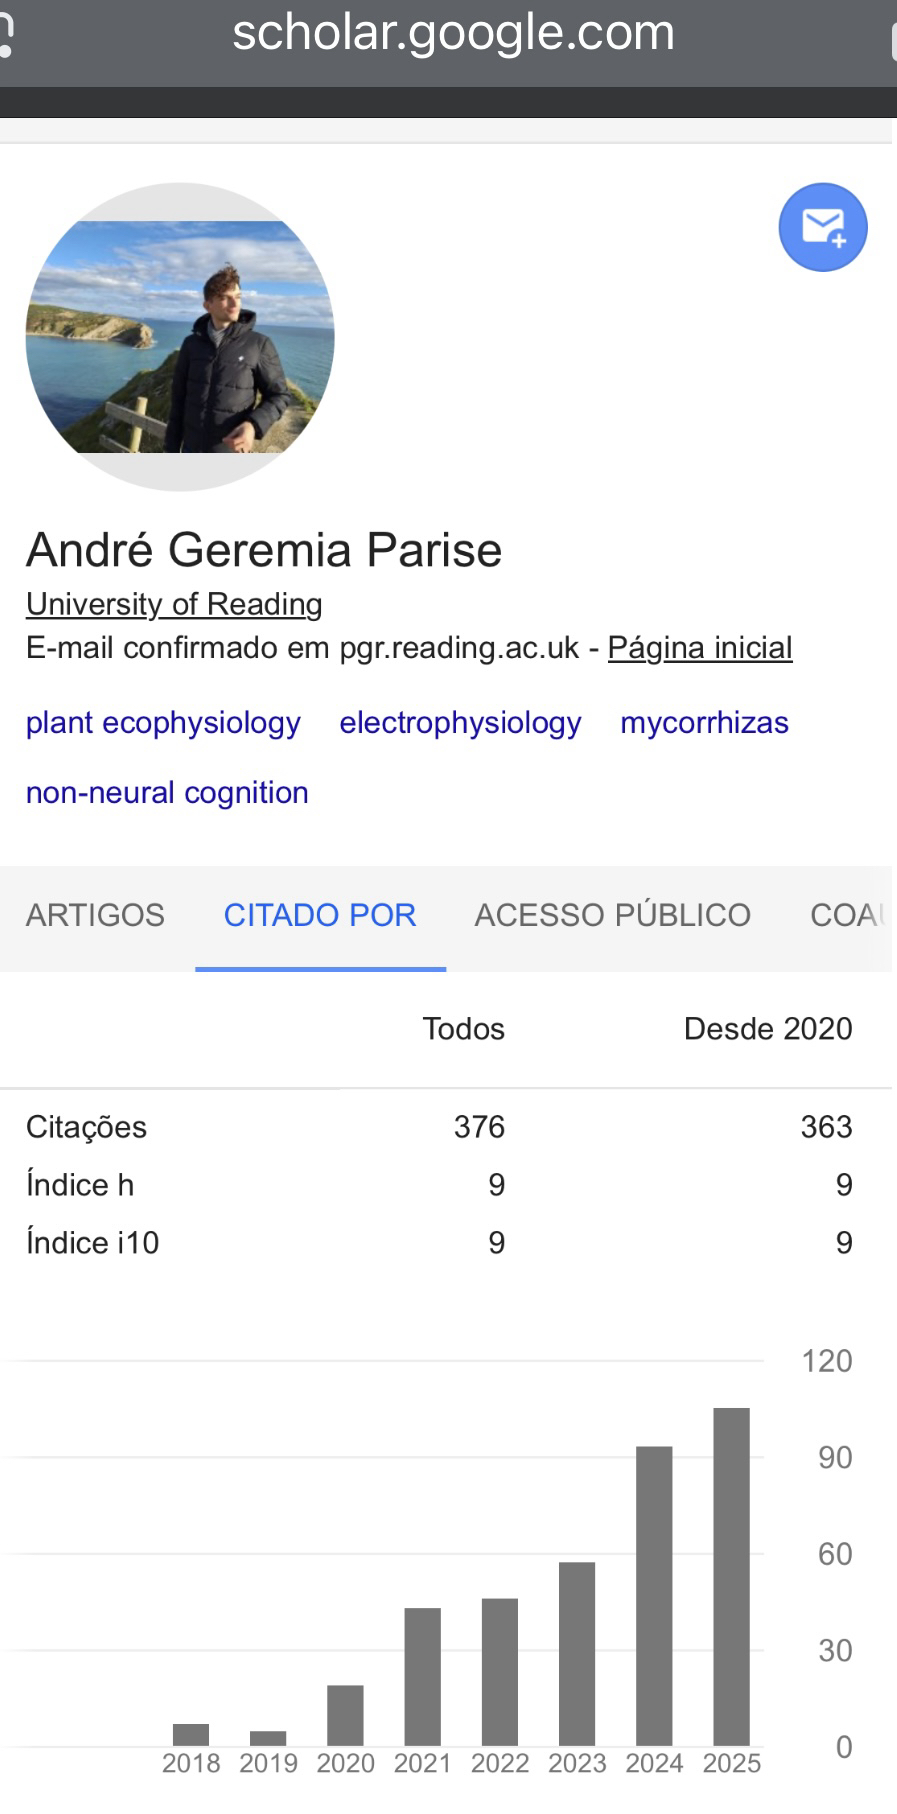Switch to the ACESSO PÚBLICO tab
This screenshot has height=1814, width=897.
pyautogui.click(x=612, y=915)
